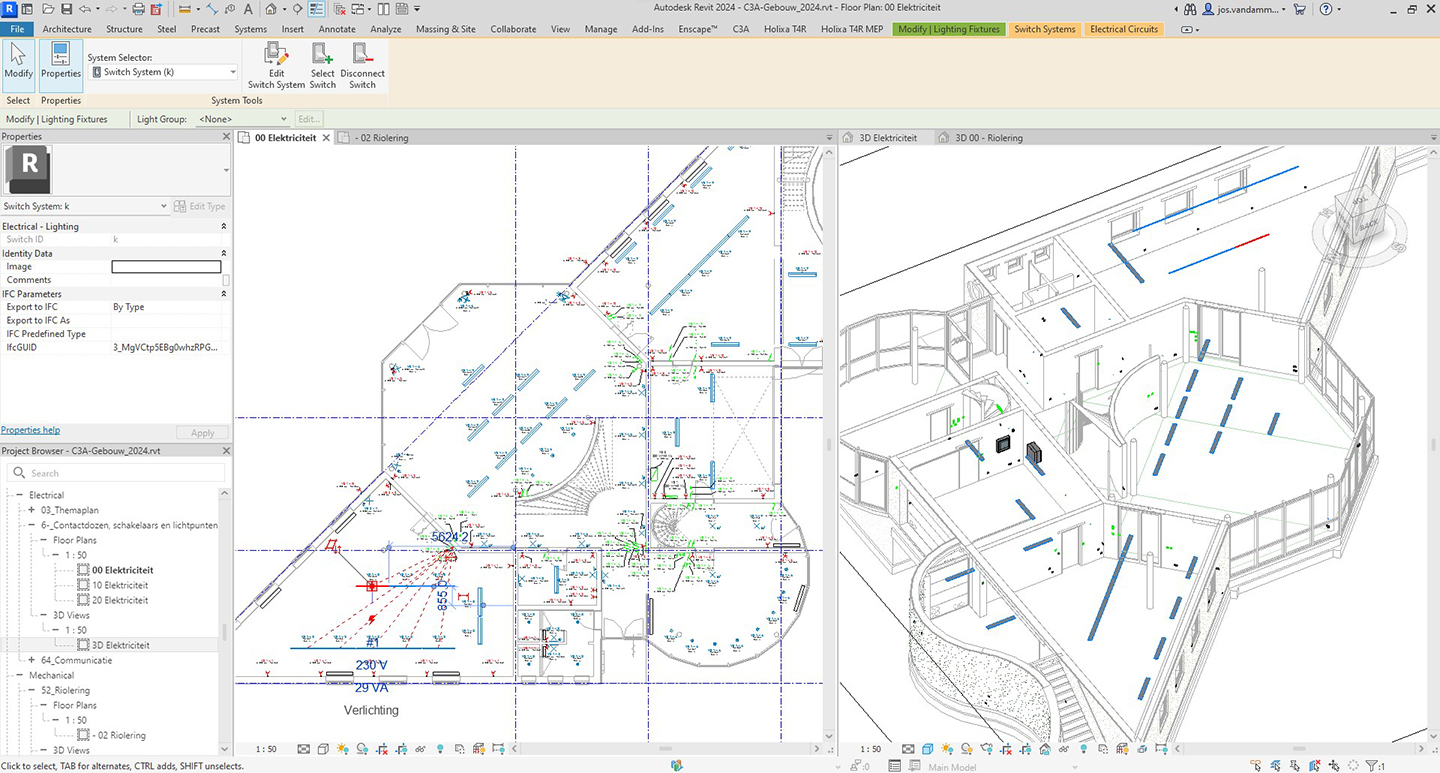Image resolution: width=1440 pixels, height=773 pixels.
Task: Switch to the Architecture ribbon tab
Action: click(x=67, y=29)
